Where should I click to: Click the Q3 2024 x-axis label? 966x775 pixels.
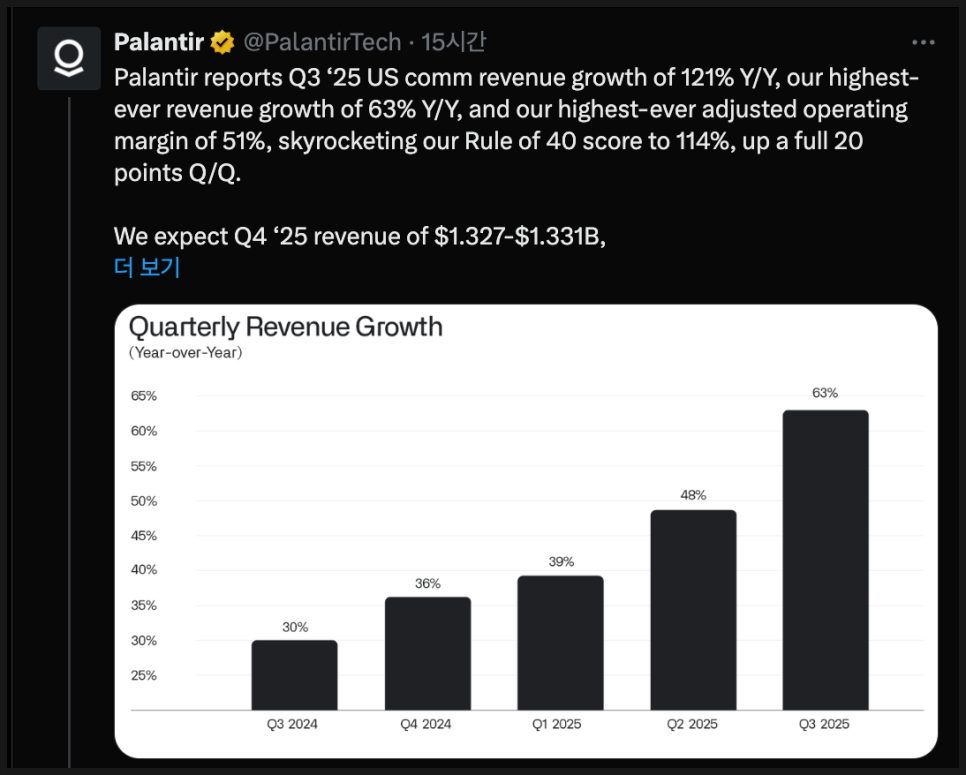(292, 724)
